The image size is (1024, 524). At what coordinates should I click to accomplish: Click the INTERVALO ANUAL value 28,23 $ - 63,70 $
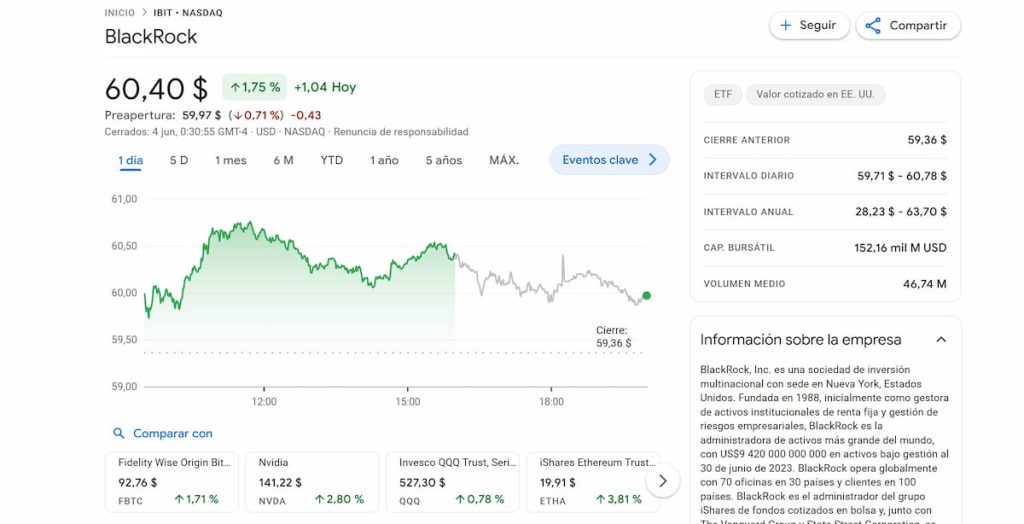point(902,212)
